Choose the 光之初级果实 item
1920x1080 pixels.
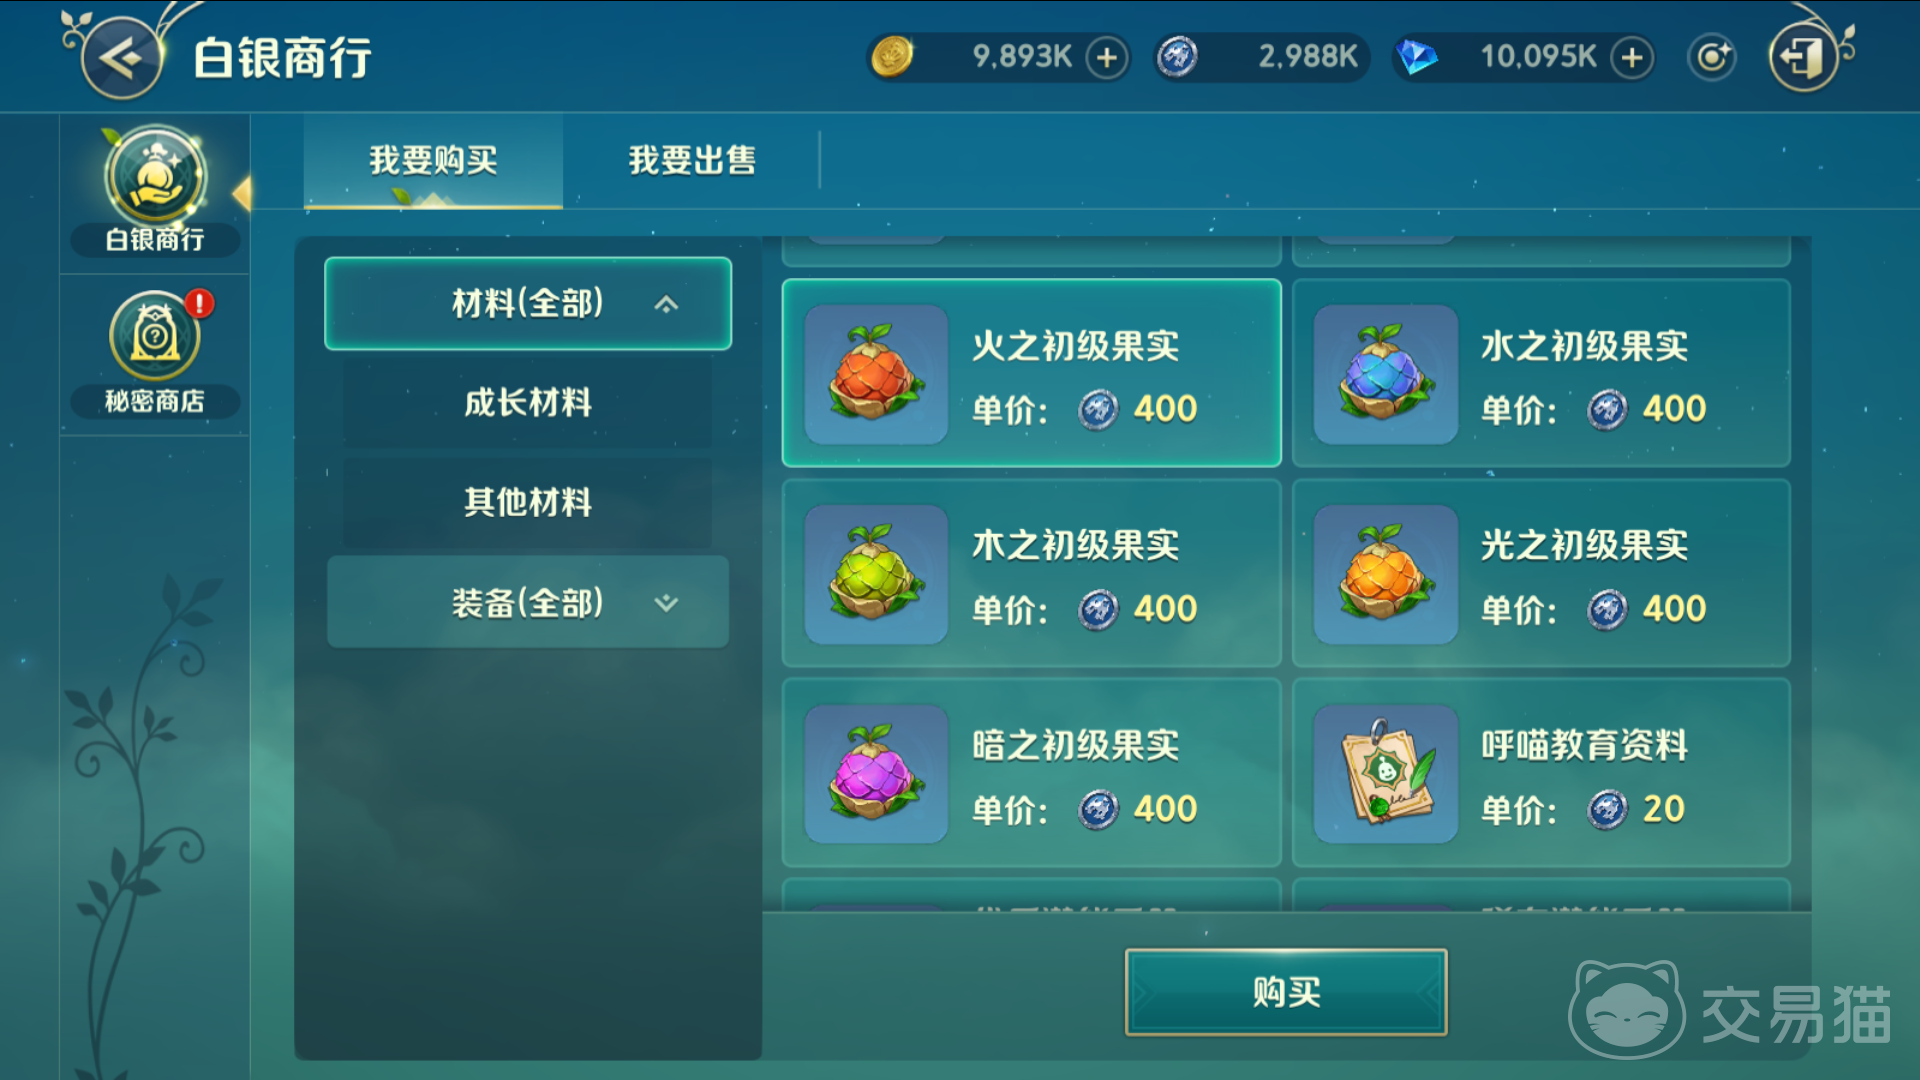(x=1541, y=573)
